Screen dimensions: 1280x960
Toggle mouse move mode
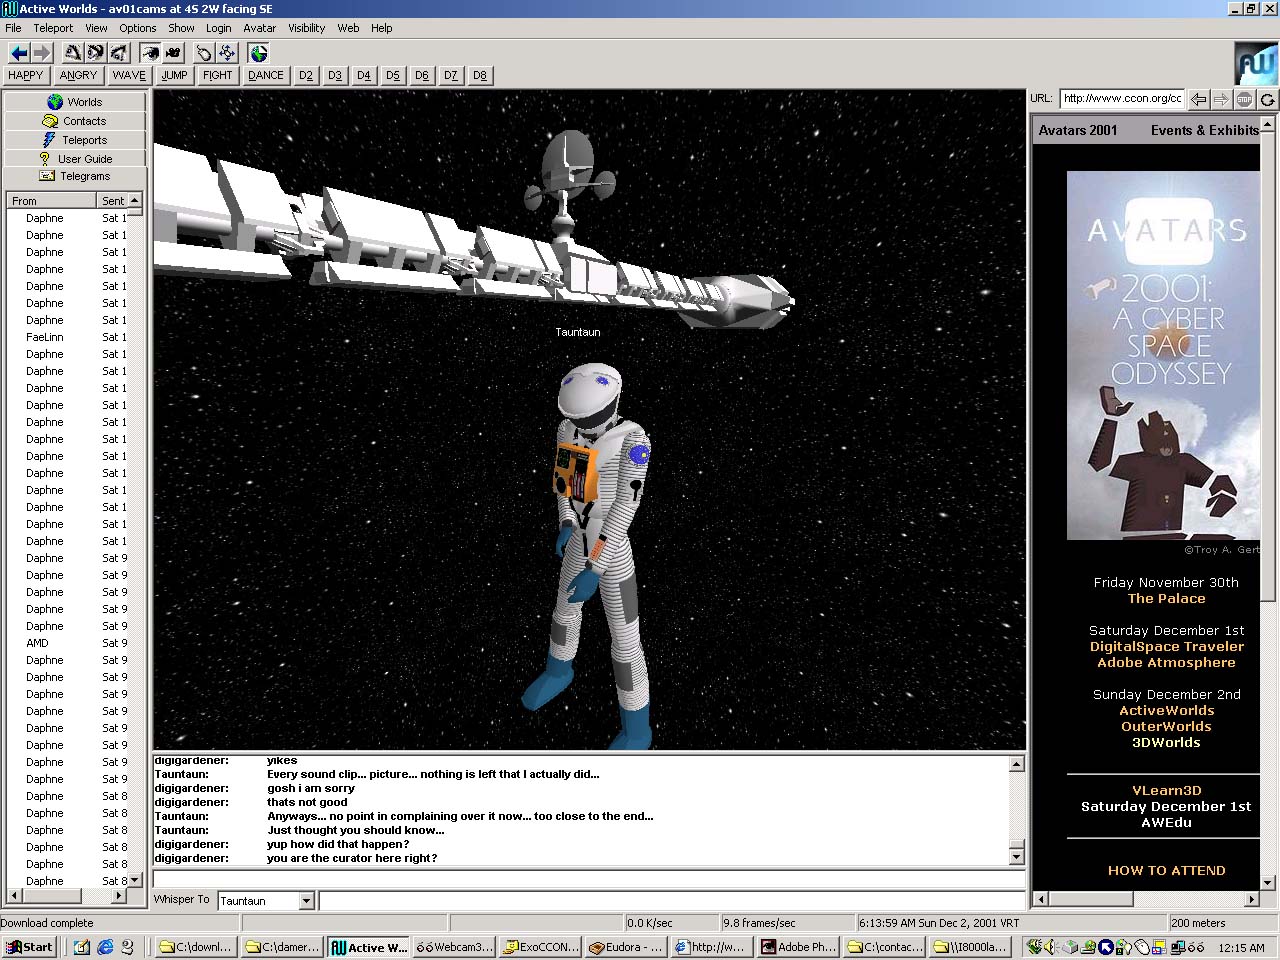[x=204, y=53]
